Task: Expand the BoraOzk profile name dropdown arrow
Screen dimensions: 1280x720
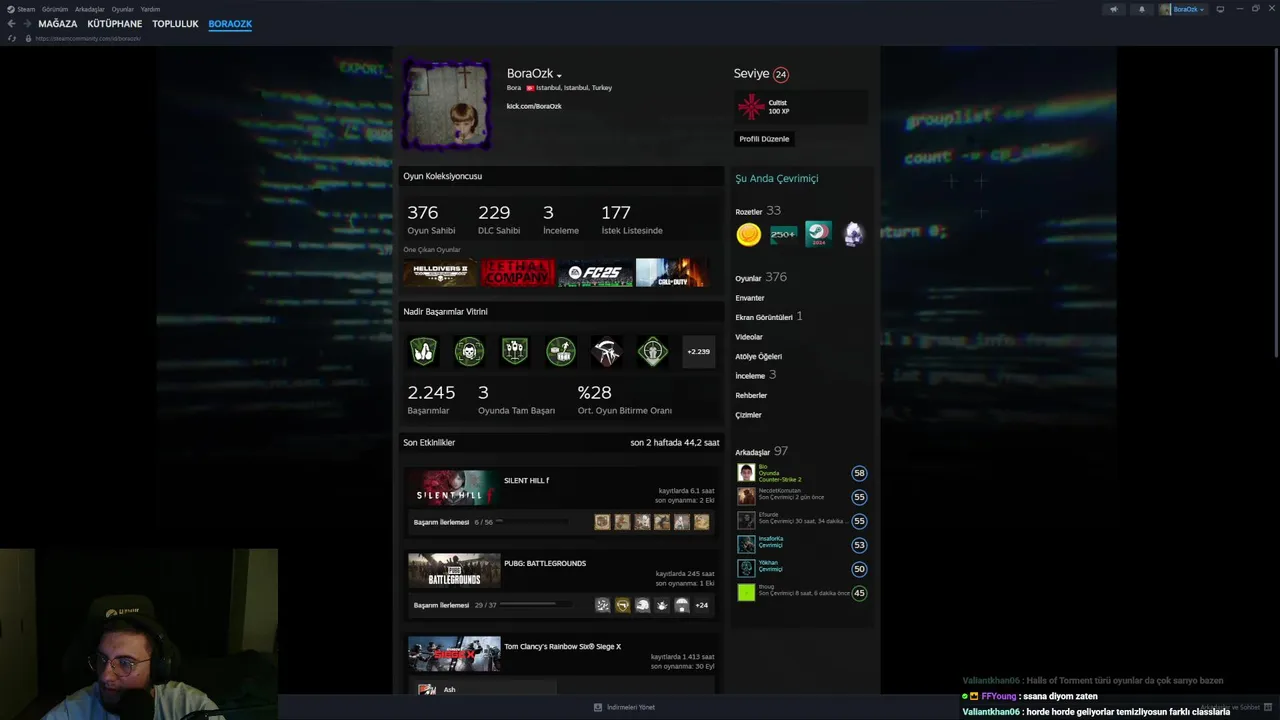Action: point(559,75)
